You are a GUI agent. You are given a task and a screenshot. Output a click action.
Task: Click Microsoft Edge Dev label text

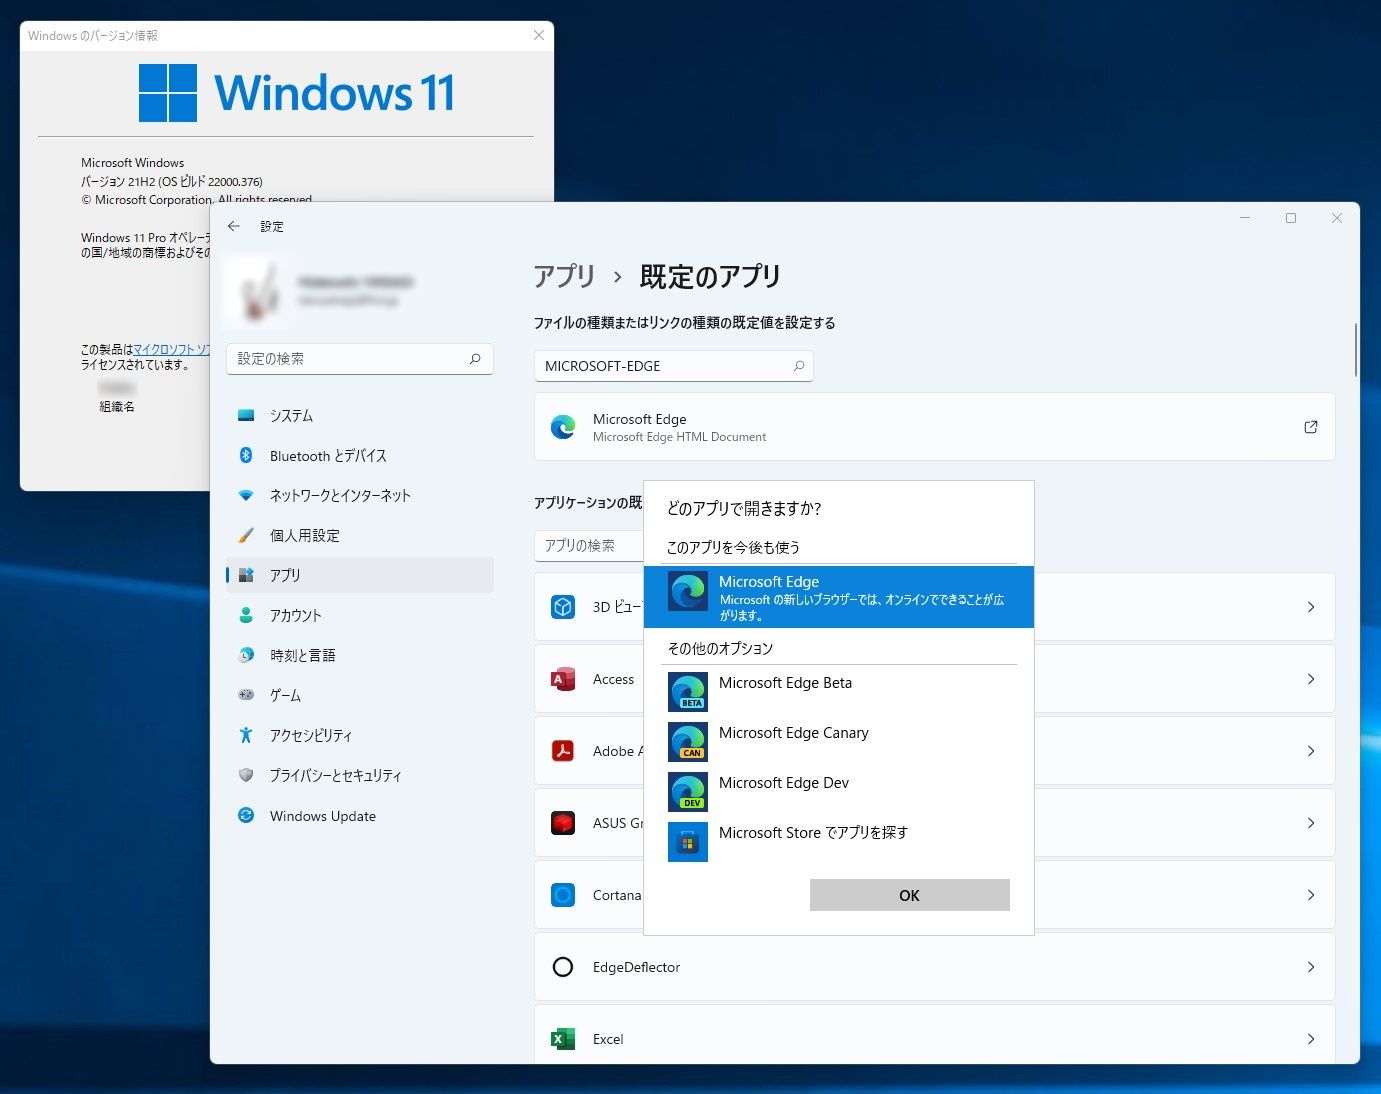click(x=784, y=783)
